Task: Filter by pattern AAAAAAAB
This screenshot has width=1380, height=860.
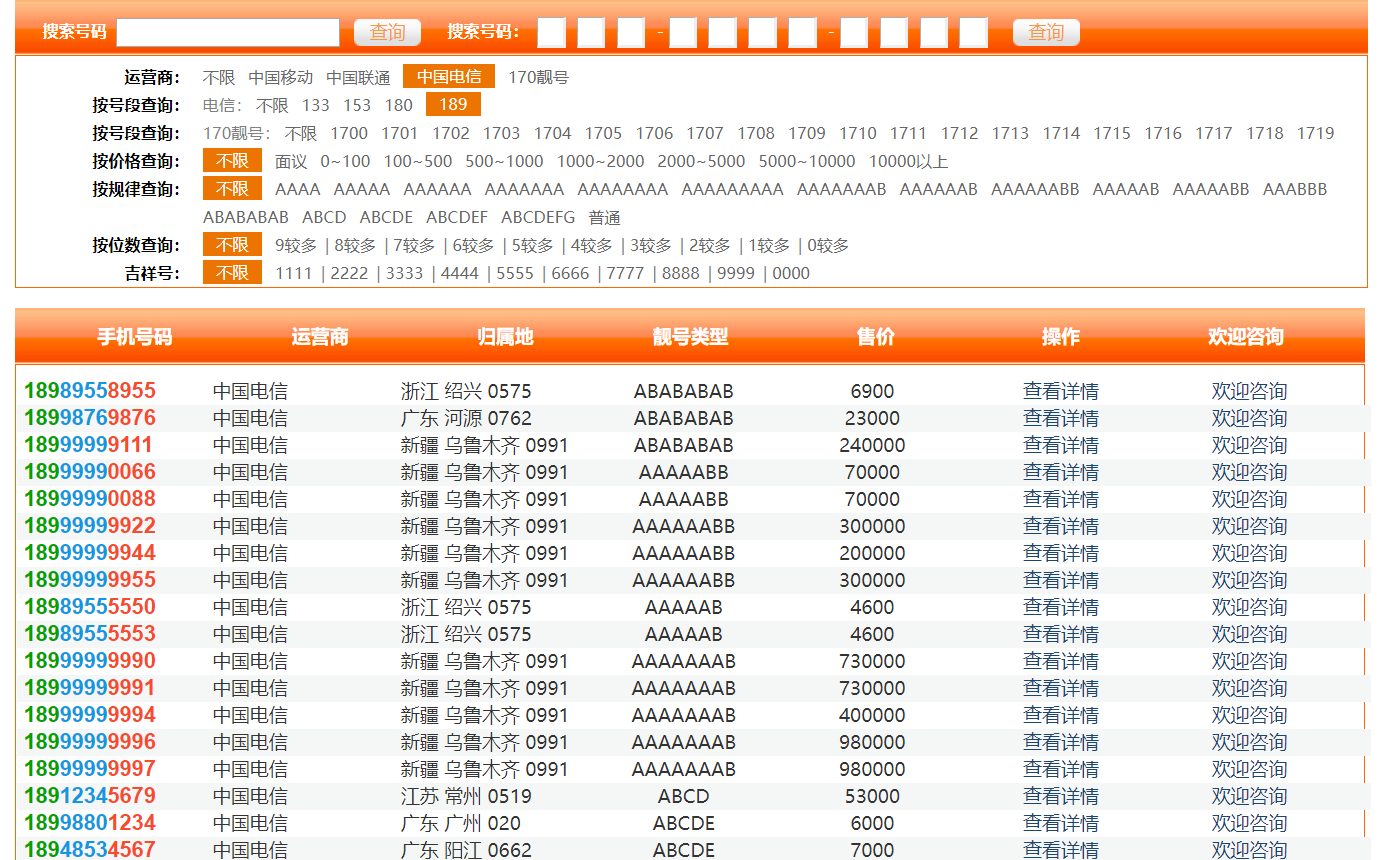Action: (841, 189)
